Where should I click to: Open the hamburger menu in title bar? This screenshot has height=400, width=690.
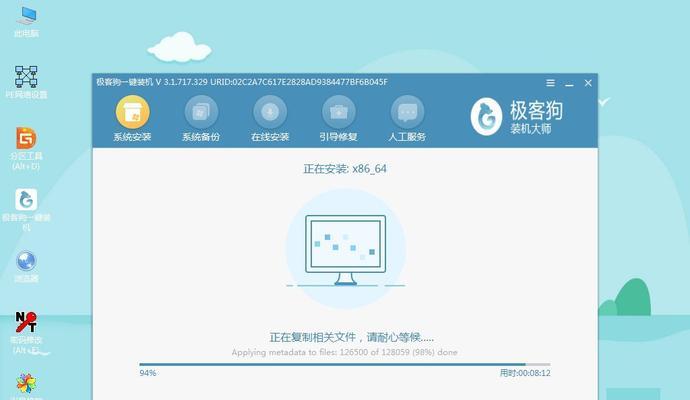pos(550,83)
